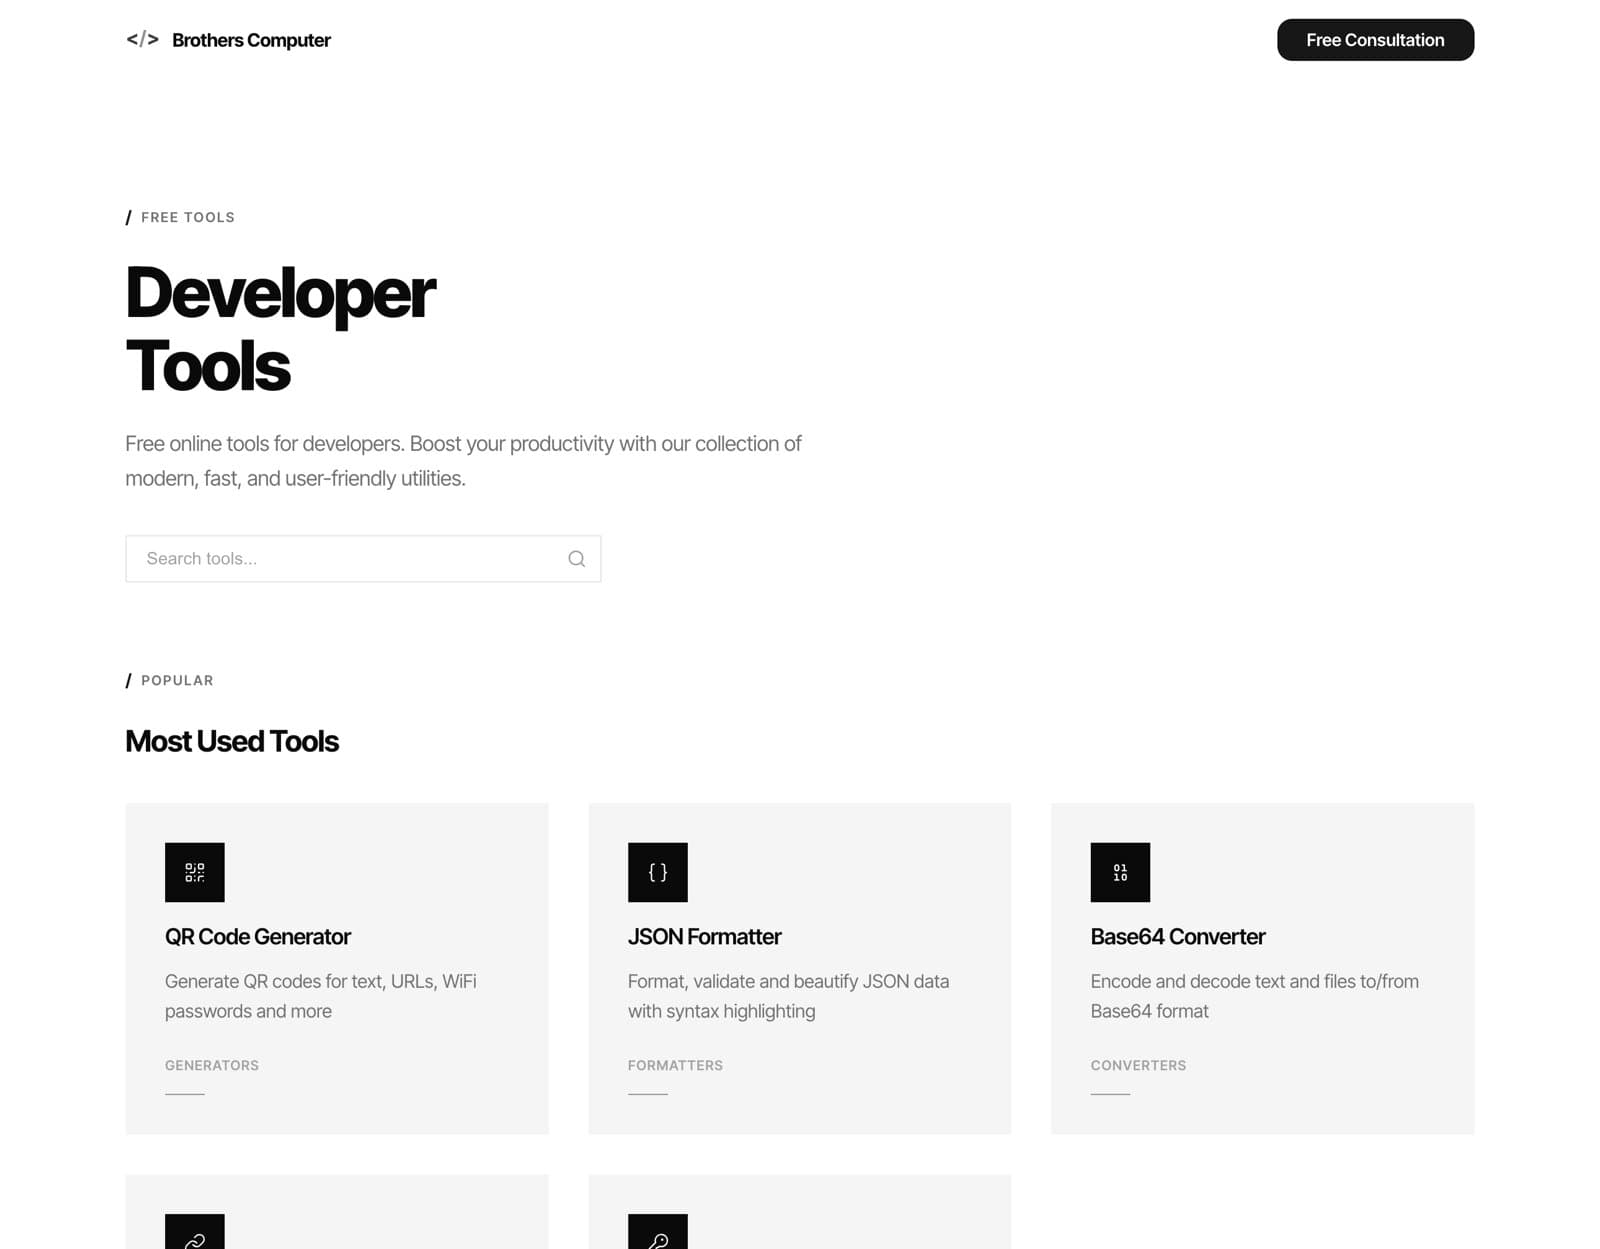Click the 'Free online tools for developers' paragraph
This screenshot has width=1600, height=1249.
click(463, 461)
